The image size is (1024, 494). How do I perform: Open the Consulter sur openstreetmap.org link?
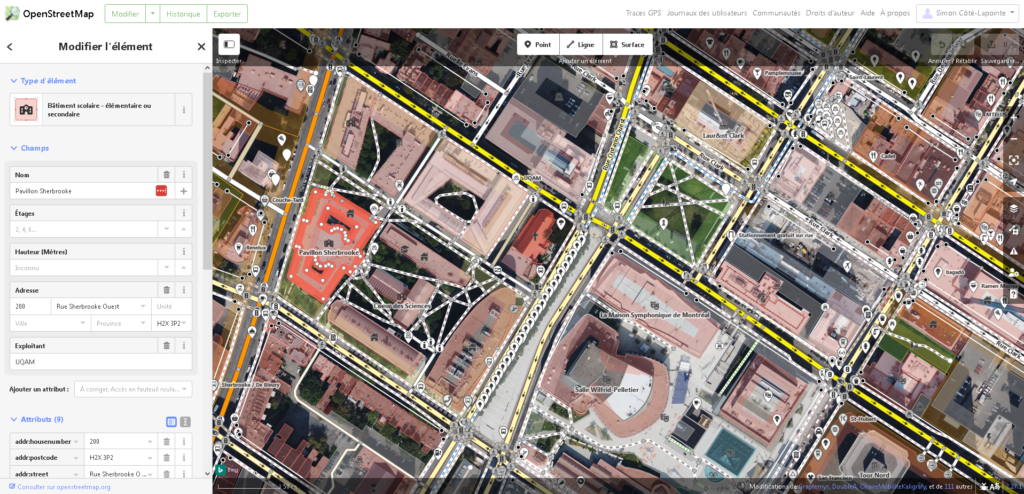[x=60, y=487]
